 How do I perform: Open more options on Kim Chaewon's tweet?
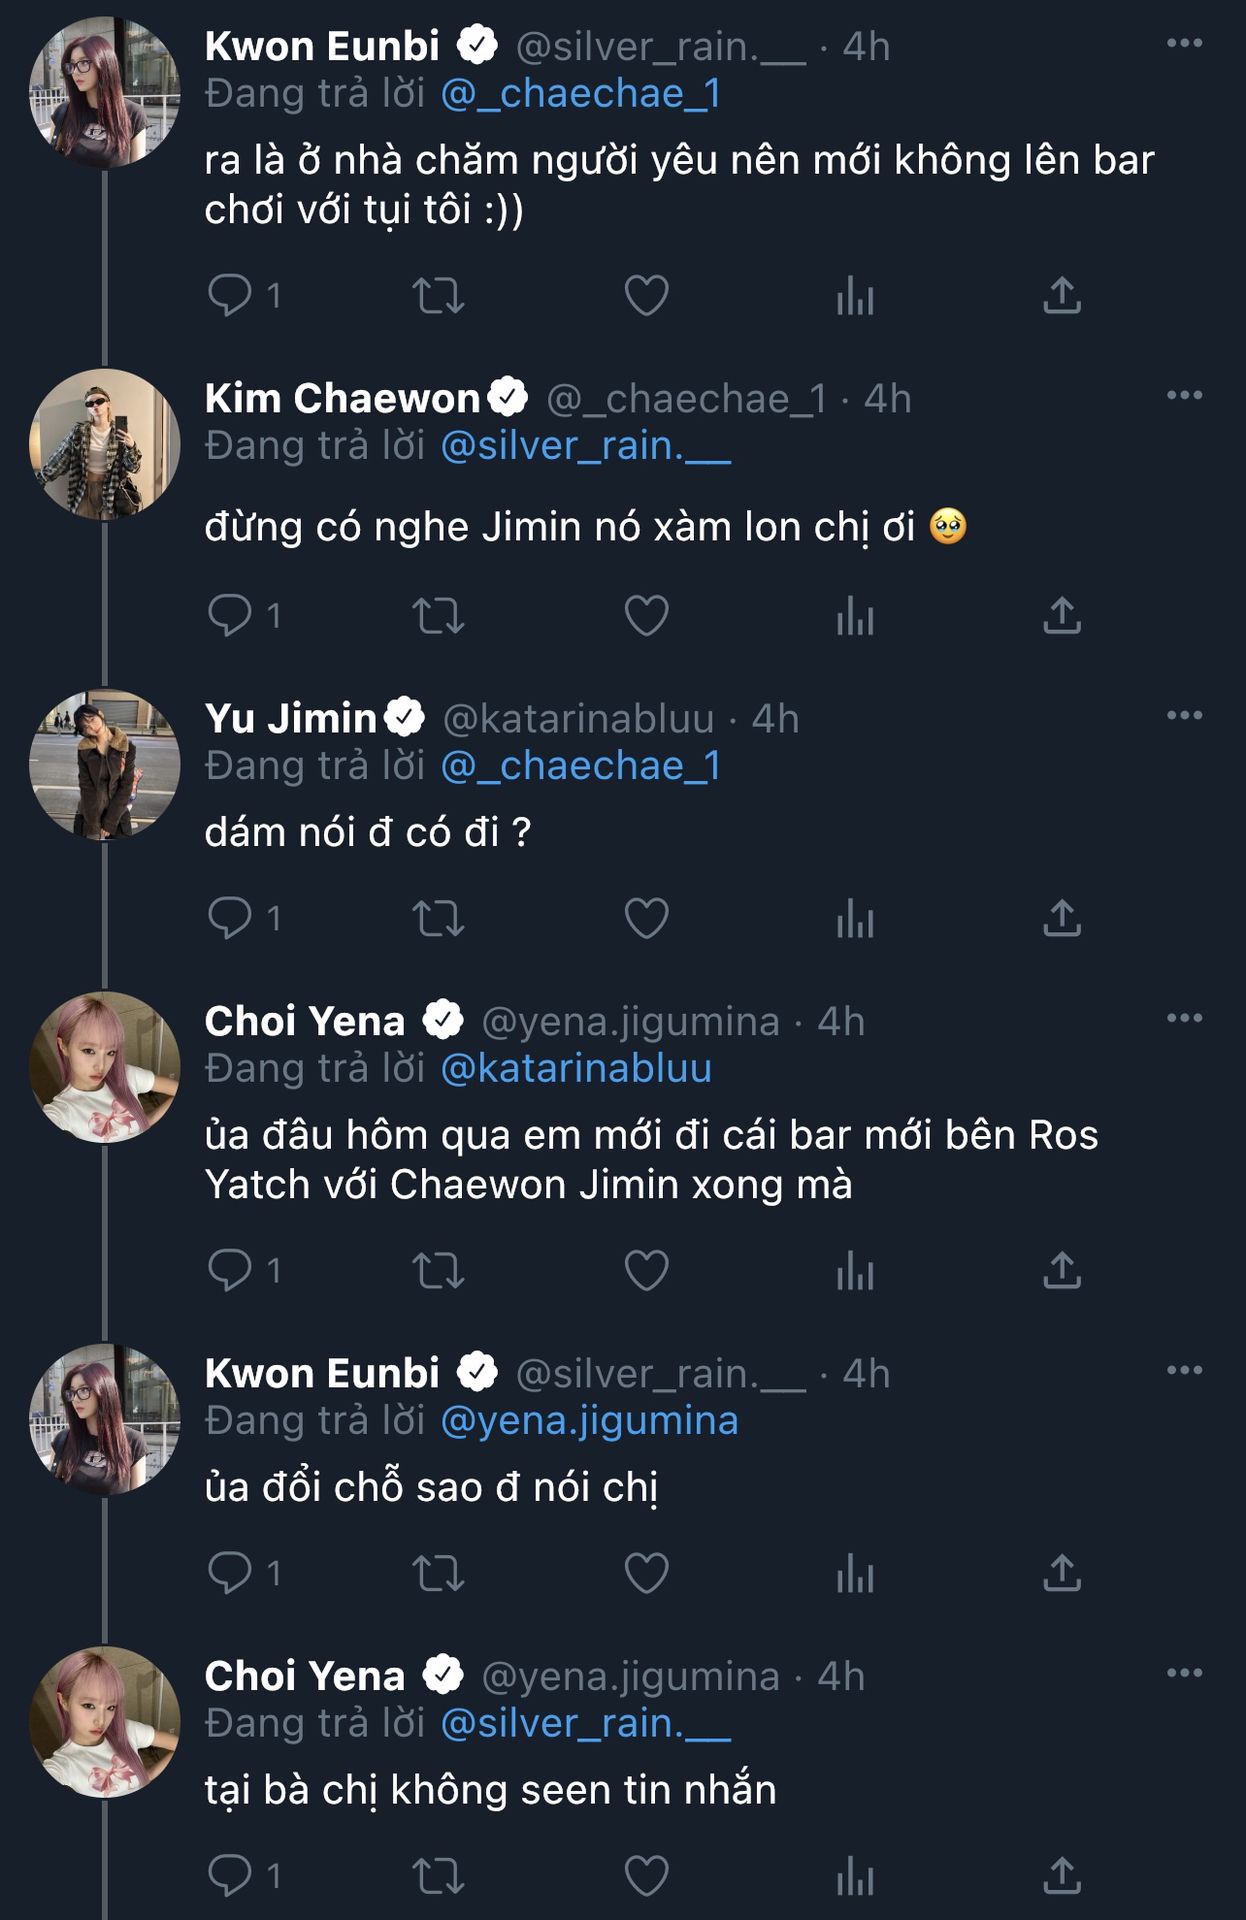(1184, 395)
